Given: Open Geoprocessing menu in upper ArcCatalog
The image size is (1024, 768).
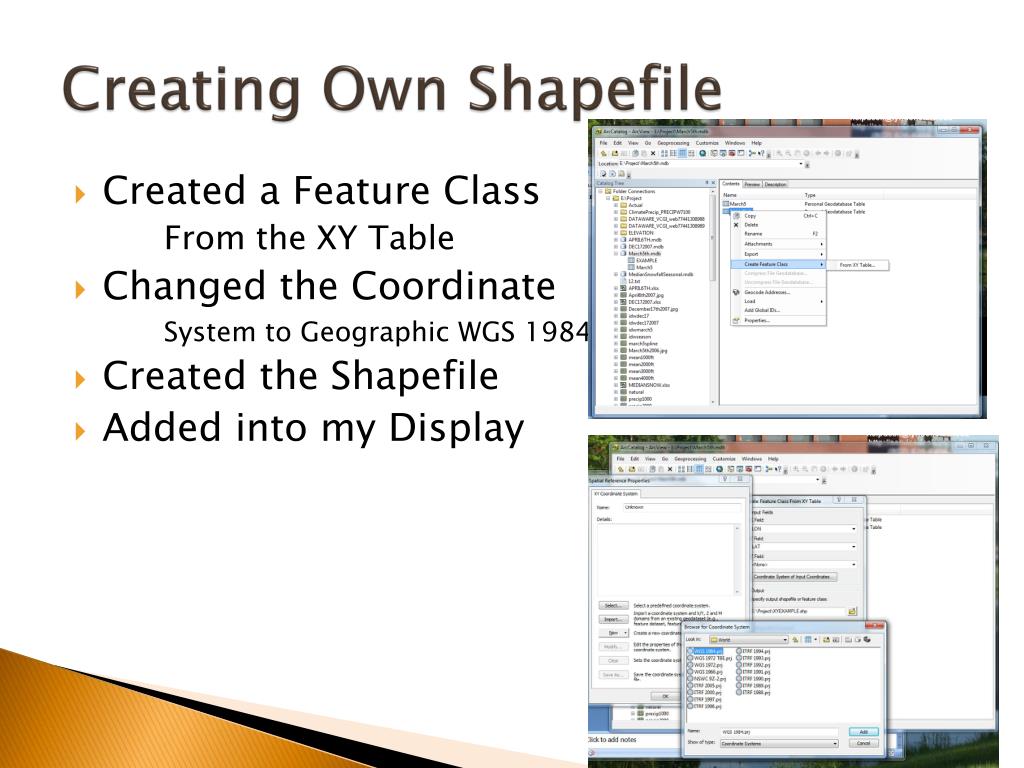Looking at the screenshot, I should [673, 143].
